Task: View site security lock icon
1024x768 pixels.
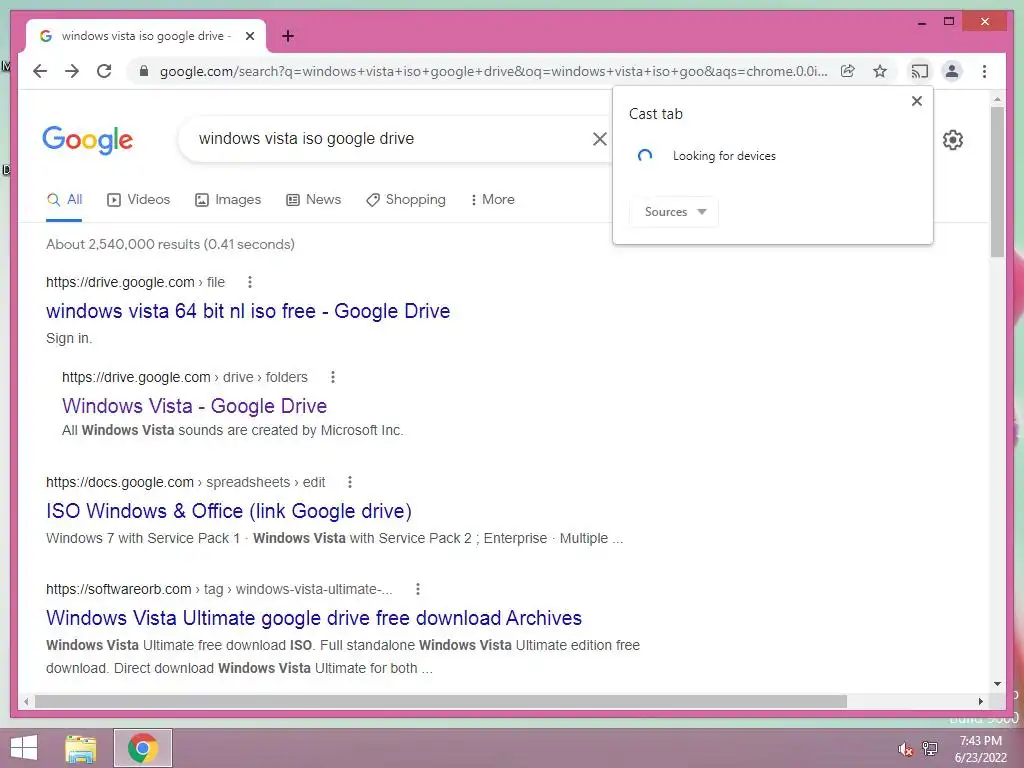Action: pyautogui.click(x=144, y=71)
